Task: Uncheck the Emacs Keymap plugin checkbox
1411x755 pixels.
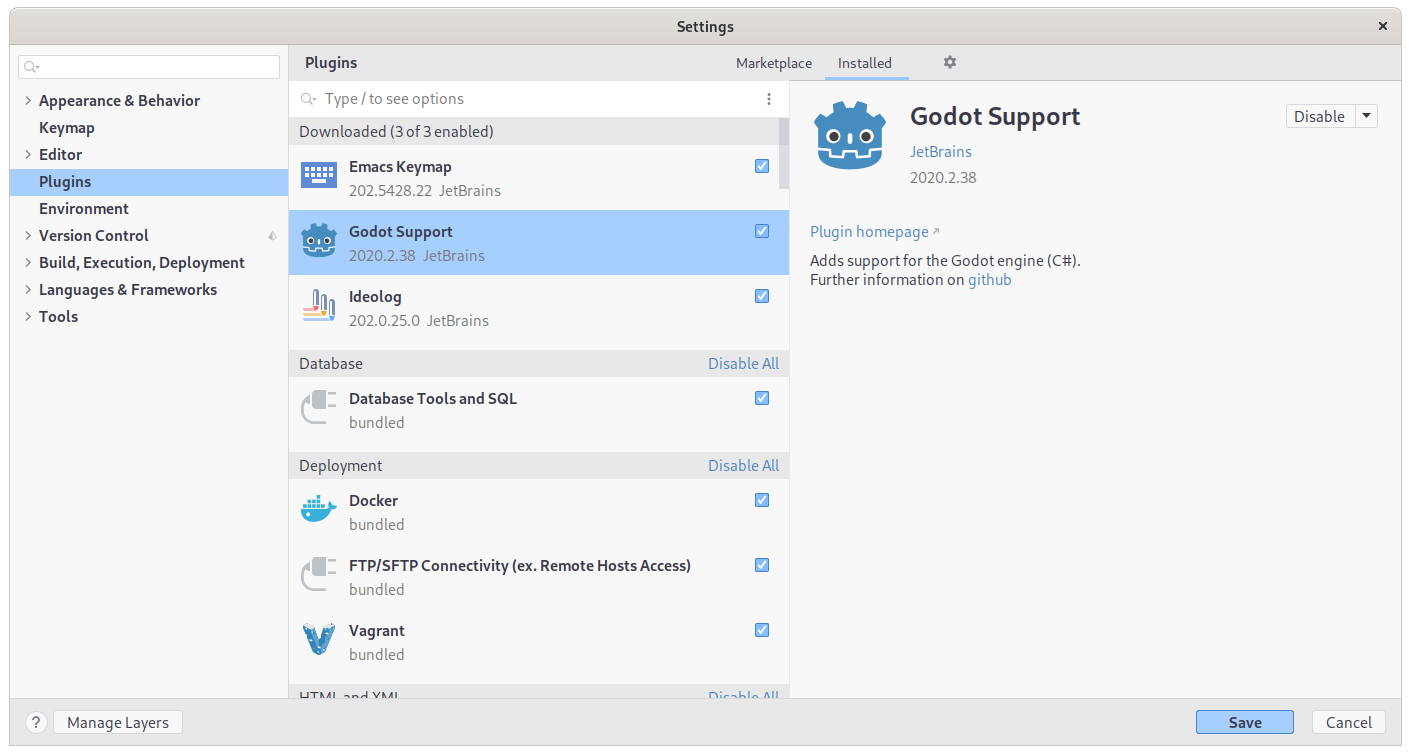Action: (x=762, y=166)
